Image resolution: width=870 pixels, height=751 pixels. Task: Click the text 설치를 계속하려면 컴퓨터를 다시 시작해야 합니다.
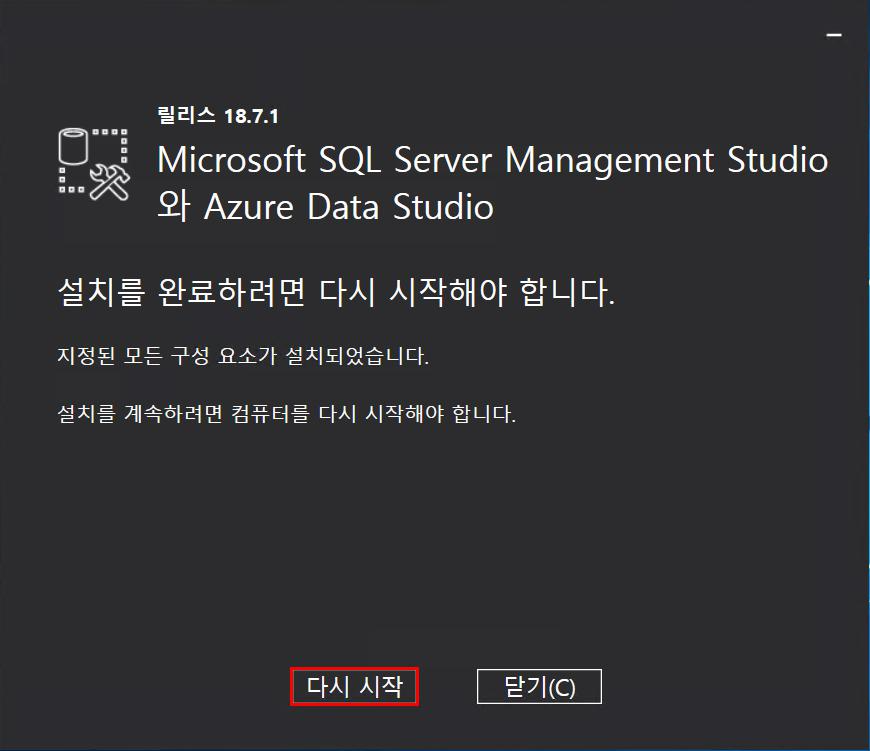[287, 413]
